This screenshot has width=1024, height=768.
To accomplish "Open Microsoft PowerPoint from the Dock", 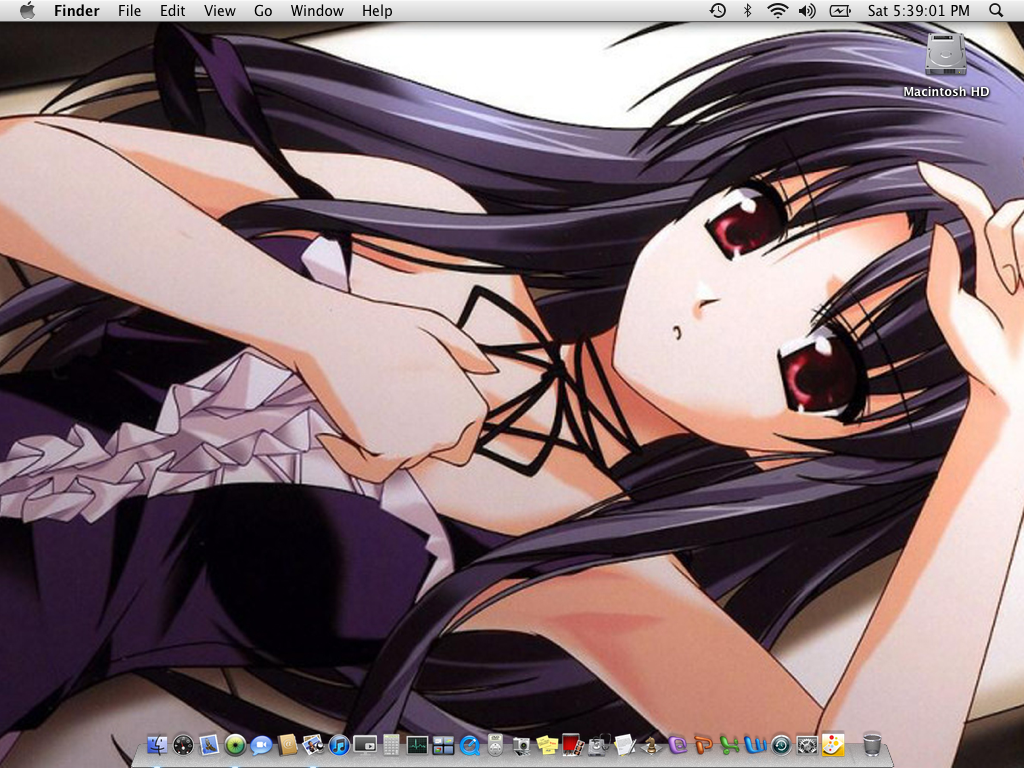I will click(703, 744).
